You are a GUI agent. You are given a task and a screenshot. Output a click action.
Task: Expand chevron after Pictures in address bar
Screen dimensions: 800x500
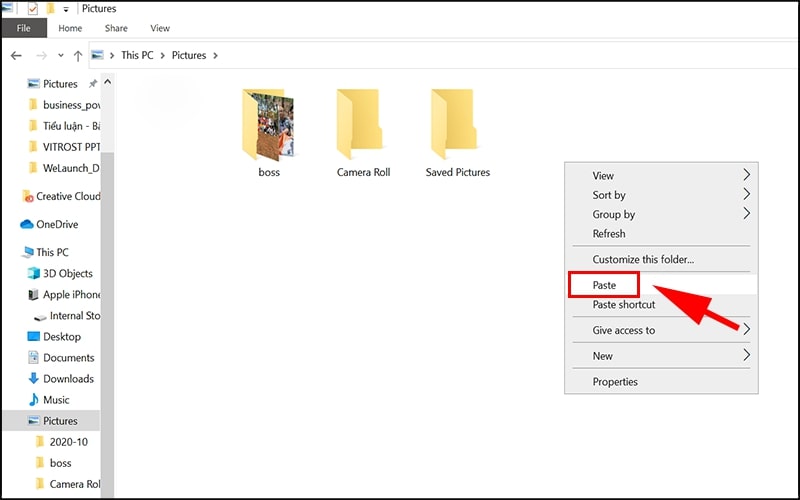[x=215, y=55]
